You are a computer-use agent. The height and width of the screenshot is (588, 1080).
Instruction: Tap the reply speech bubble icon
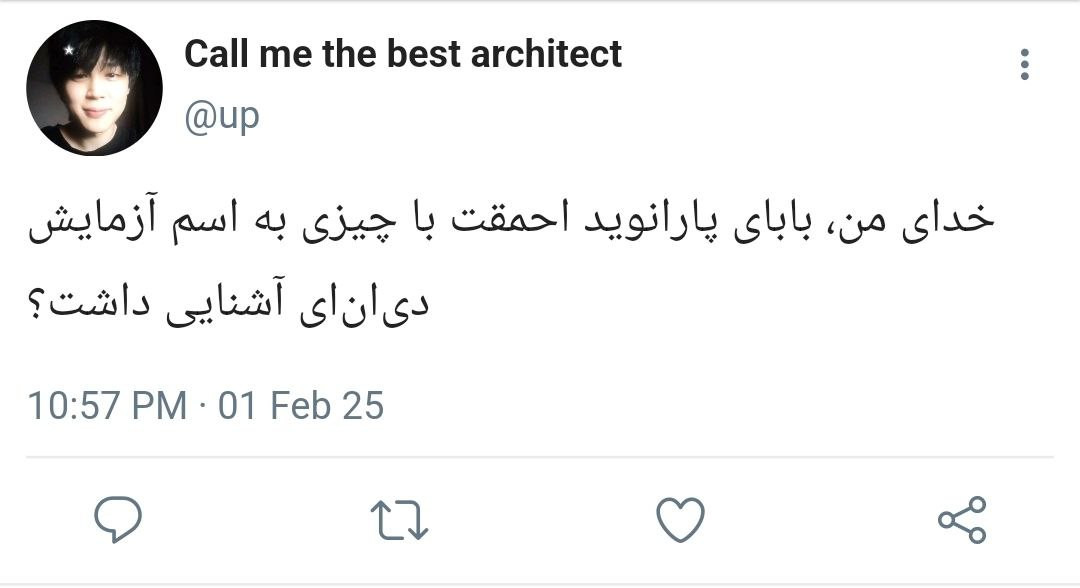pyautogui.click(x=118, y=520)
